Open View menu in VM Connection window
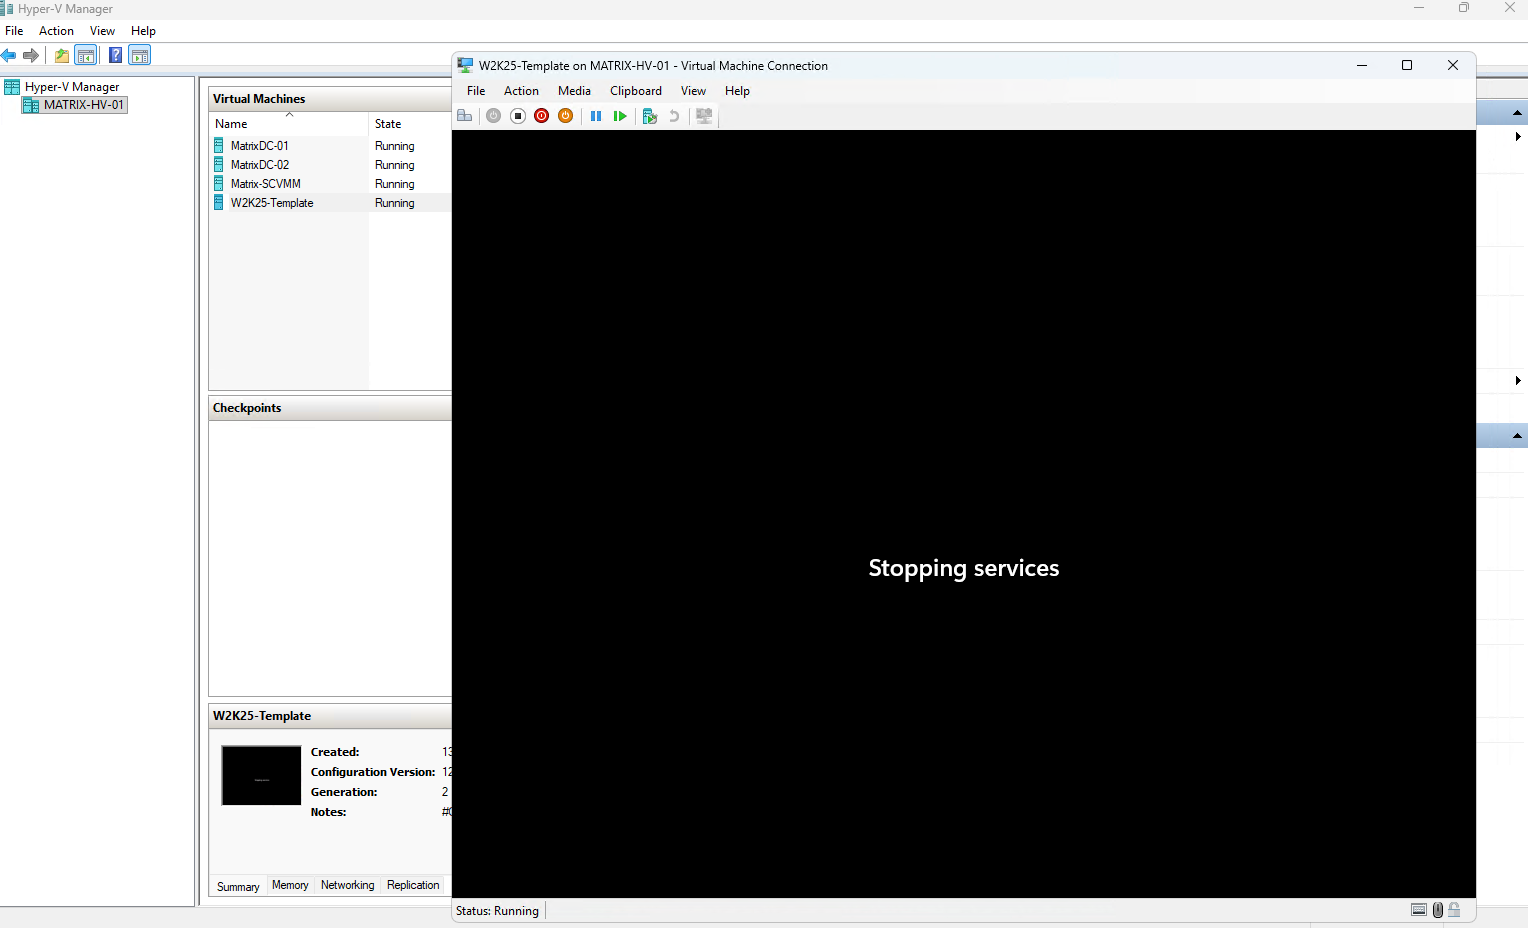Viewport: 1528px width, 928px height. [693, 91]
